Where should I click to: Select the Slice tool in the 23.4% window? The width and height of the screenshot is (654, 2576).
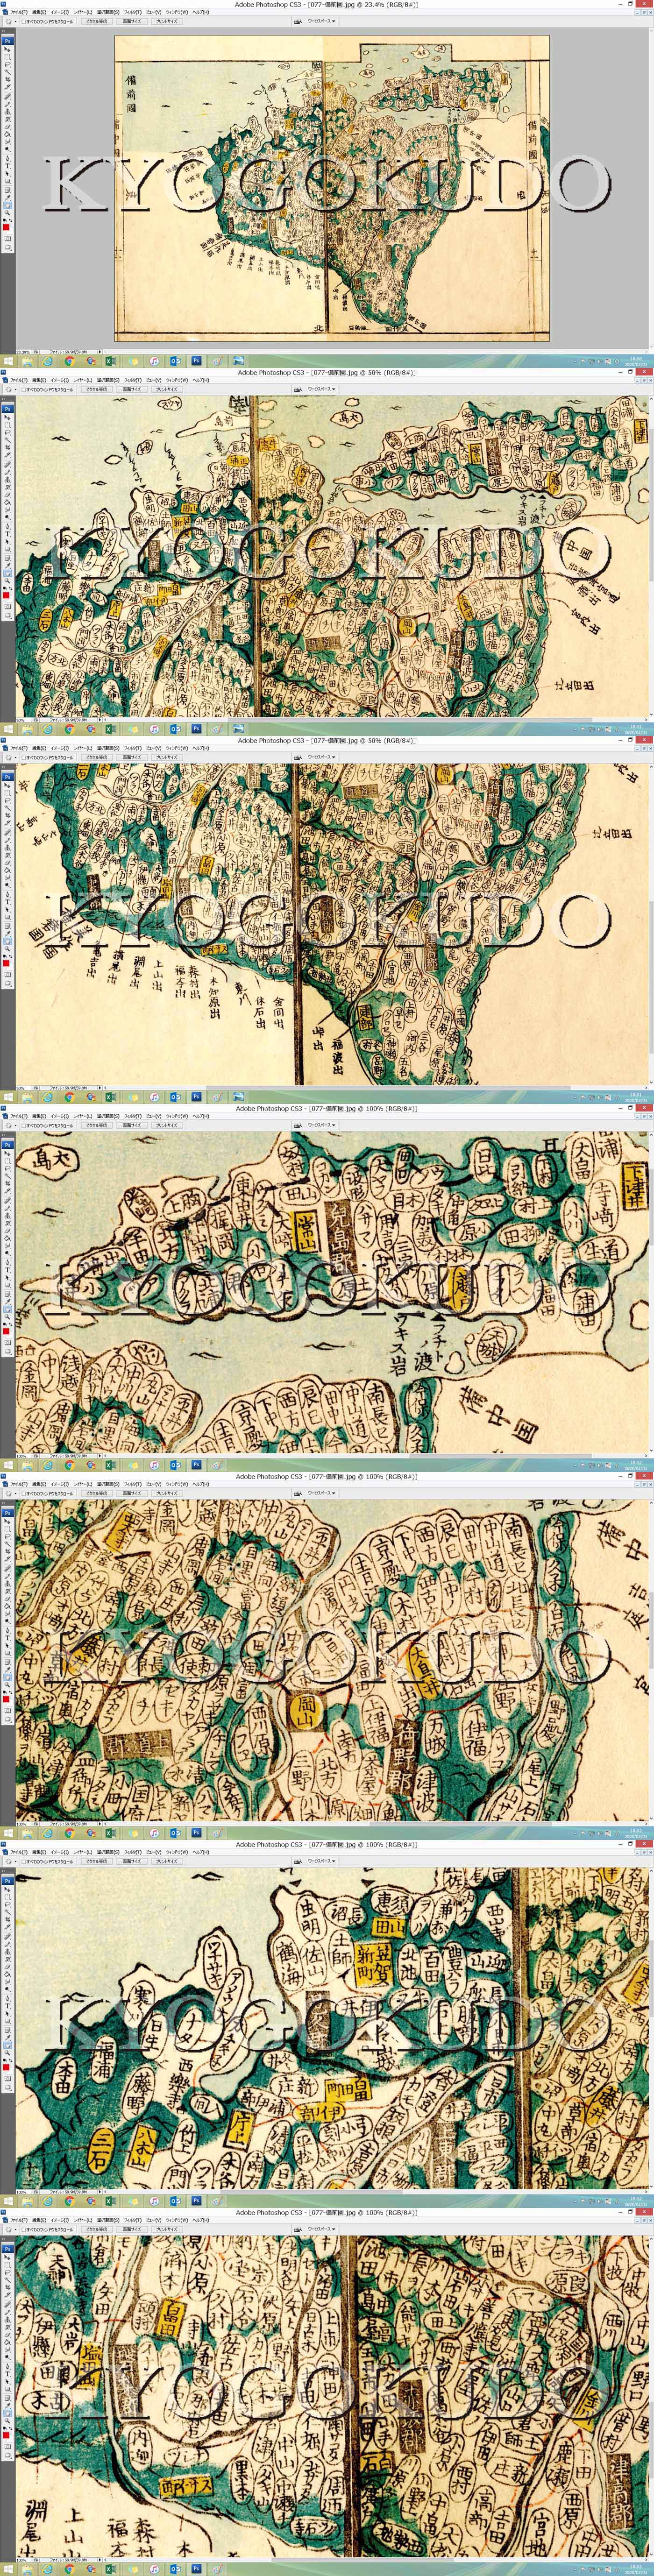(7, 87)
